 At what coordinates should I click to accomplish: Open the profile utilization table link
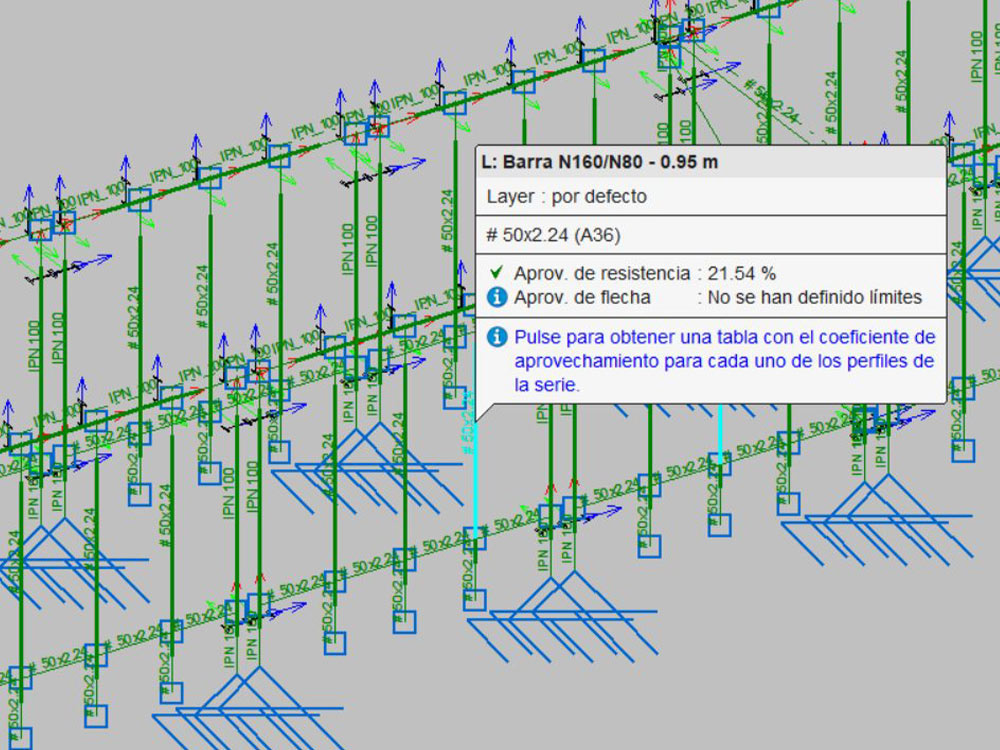pos(724,360)
